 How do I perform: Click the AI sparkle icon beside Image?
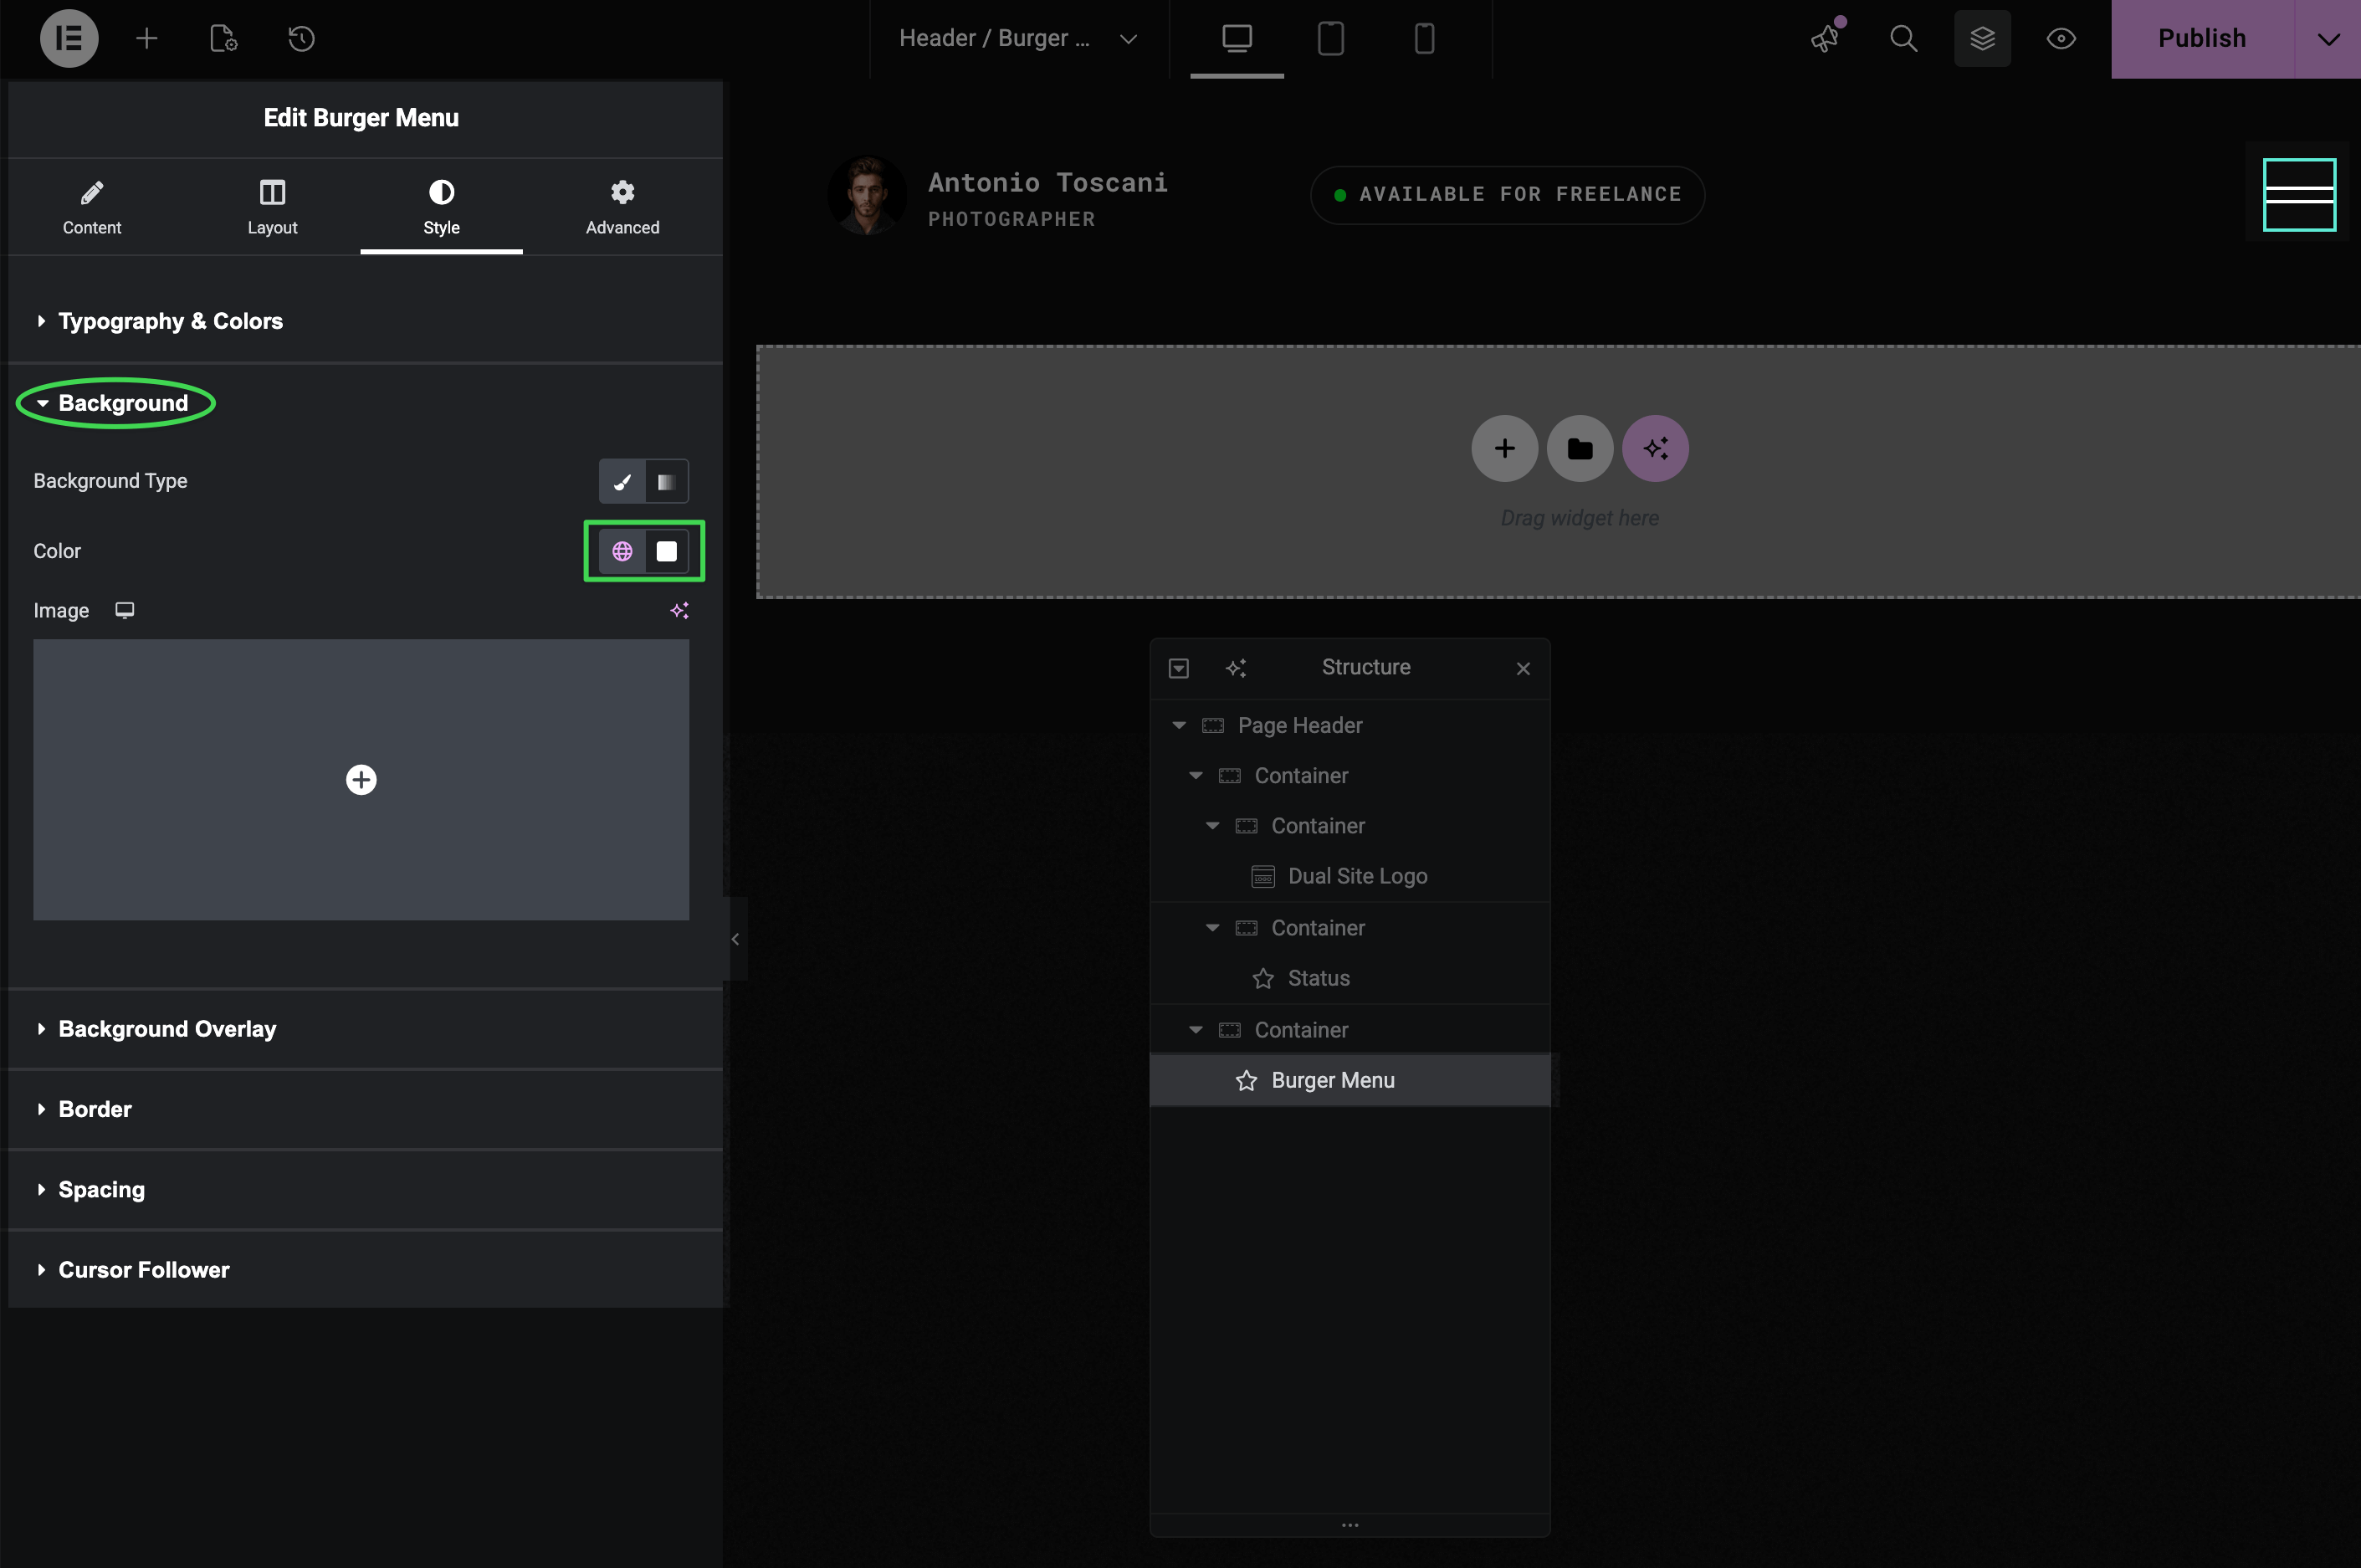(x=679, y=610)
